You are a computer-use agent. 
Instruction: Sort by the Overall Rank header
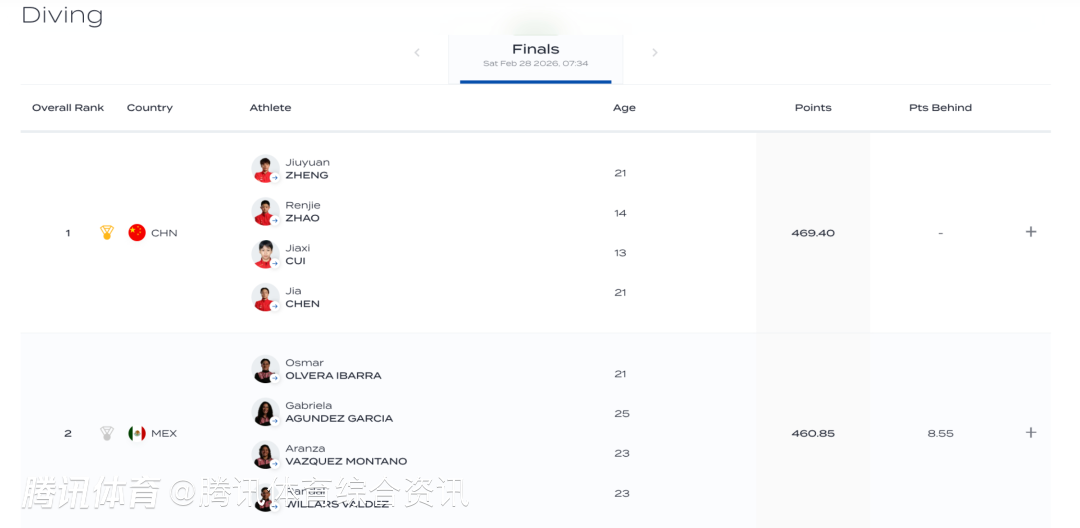point(68,108)
